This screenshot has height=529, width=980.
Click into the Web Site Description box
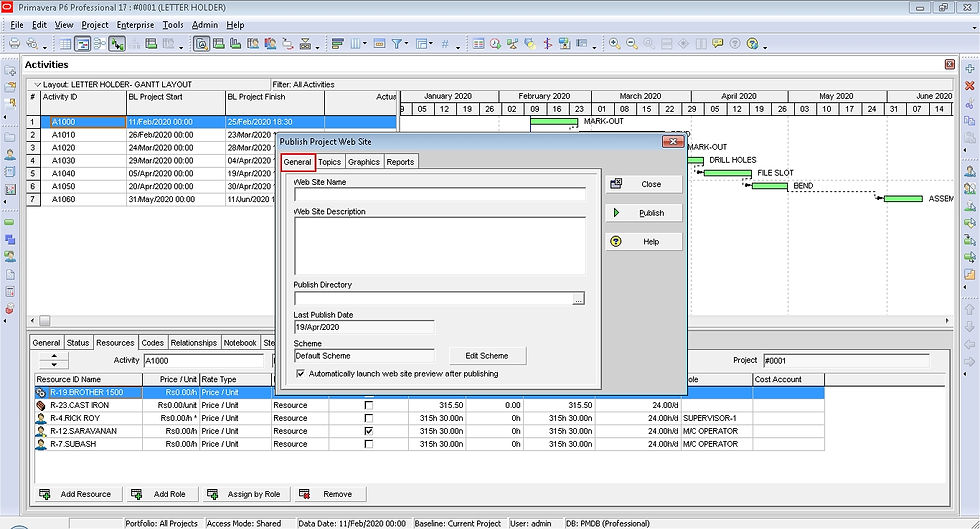pyautogui.click(x=439, y=245)
